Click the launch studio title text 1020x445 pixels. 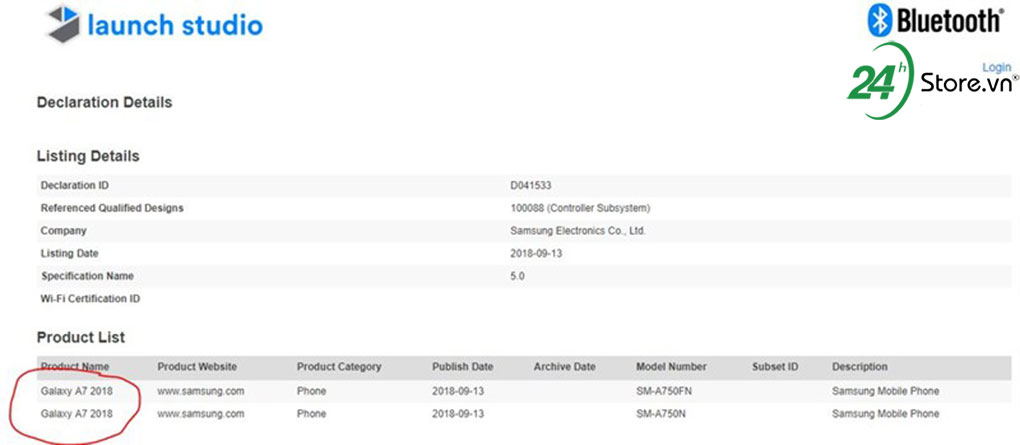pyautogui.click(x=175, y=25)
